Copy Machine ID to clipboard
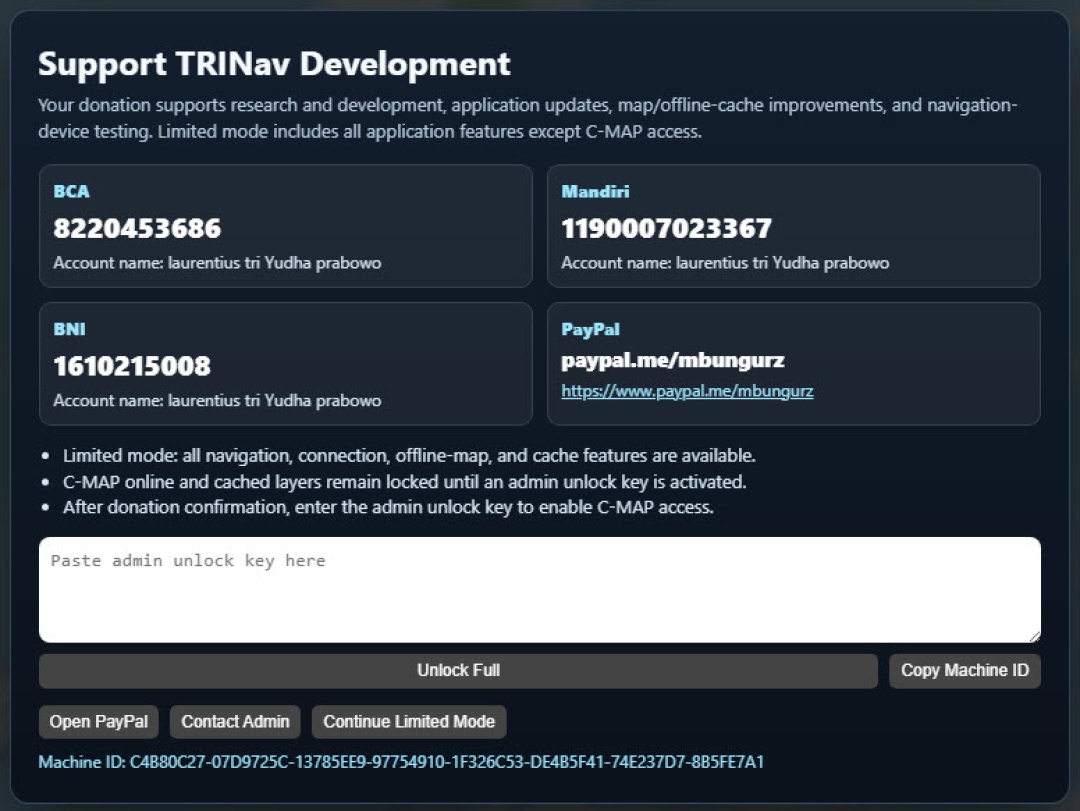 (964, 670)
